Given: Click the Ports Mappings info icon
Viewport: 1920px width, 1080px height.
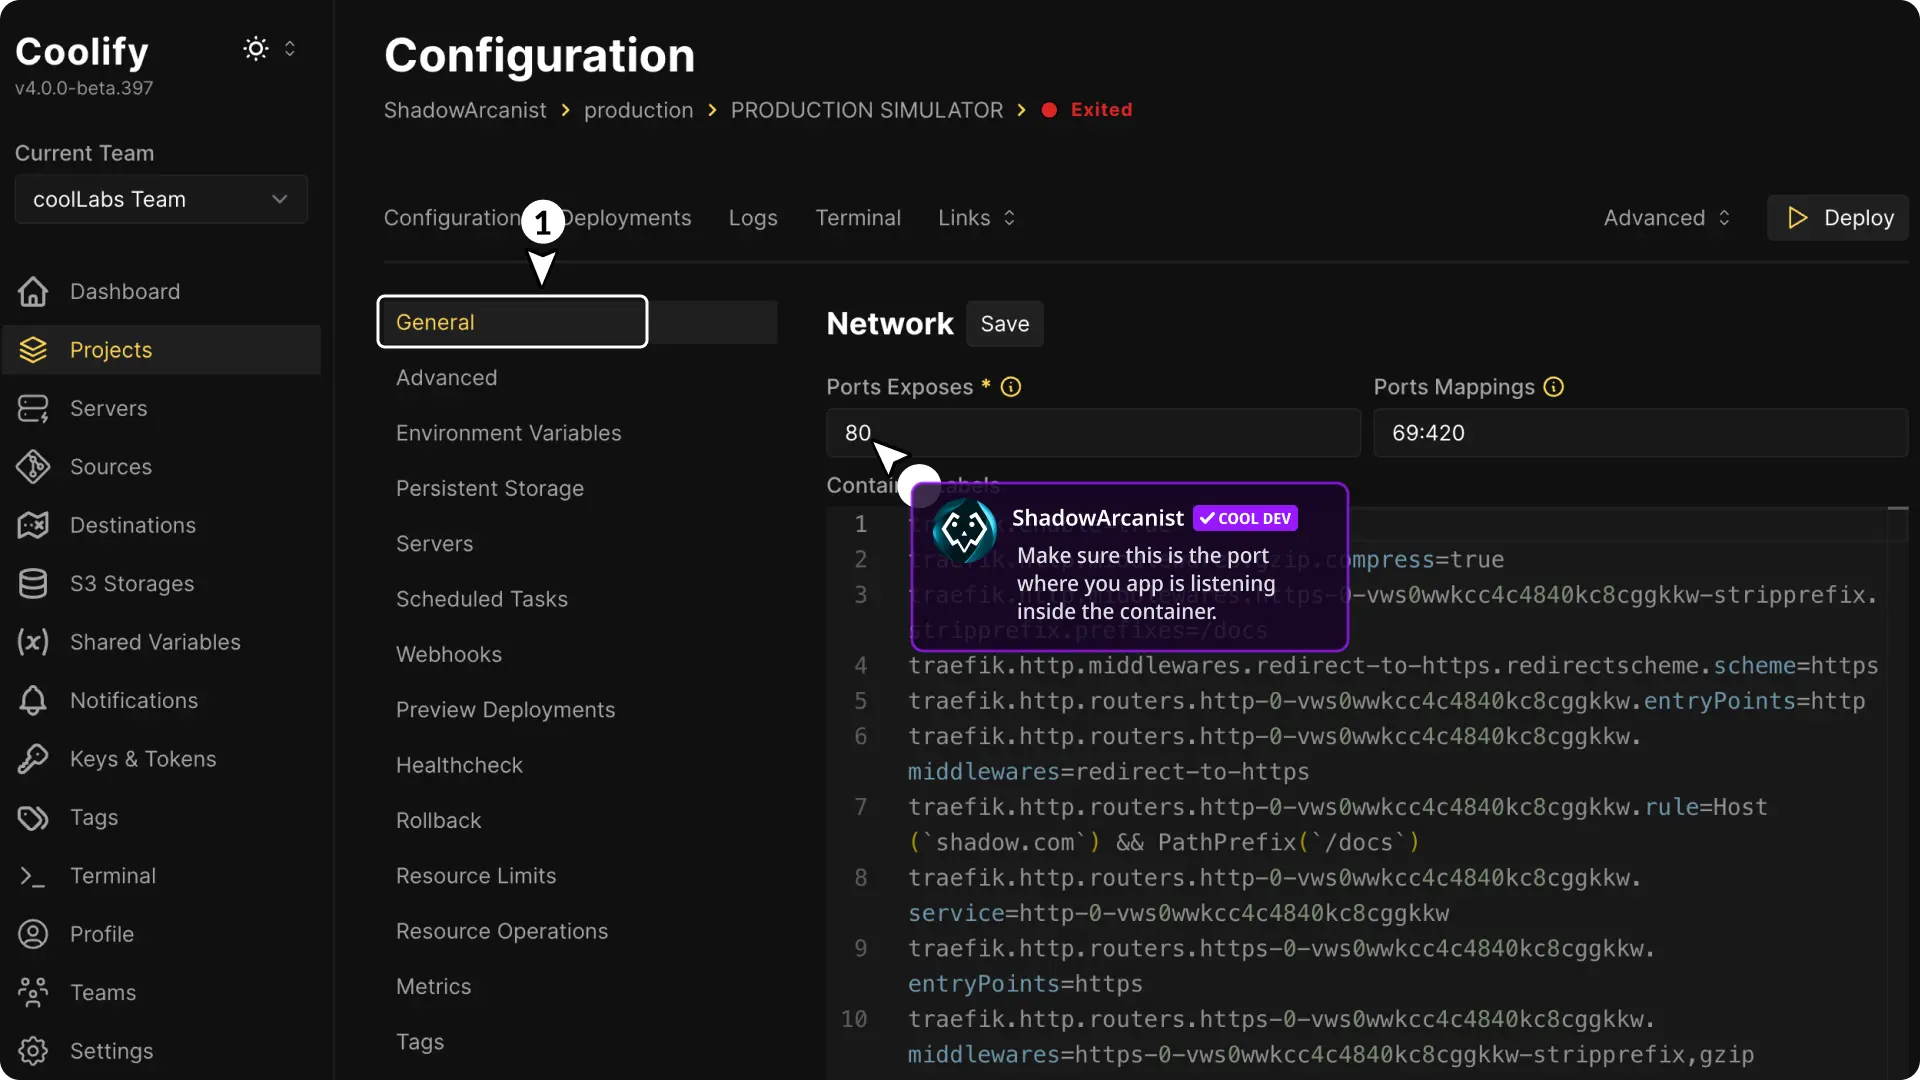Looking at the screenshot, I should pos(1553,386).
